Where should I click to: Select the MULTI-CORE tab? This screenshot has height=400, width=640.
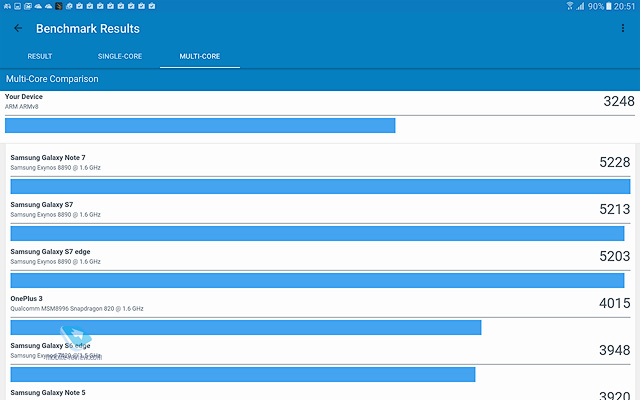[x=200, y=56]
